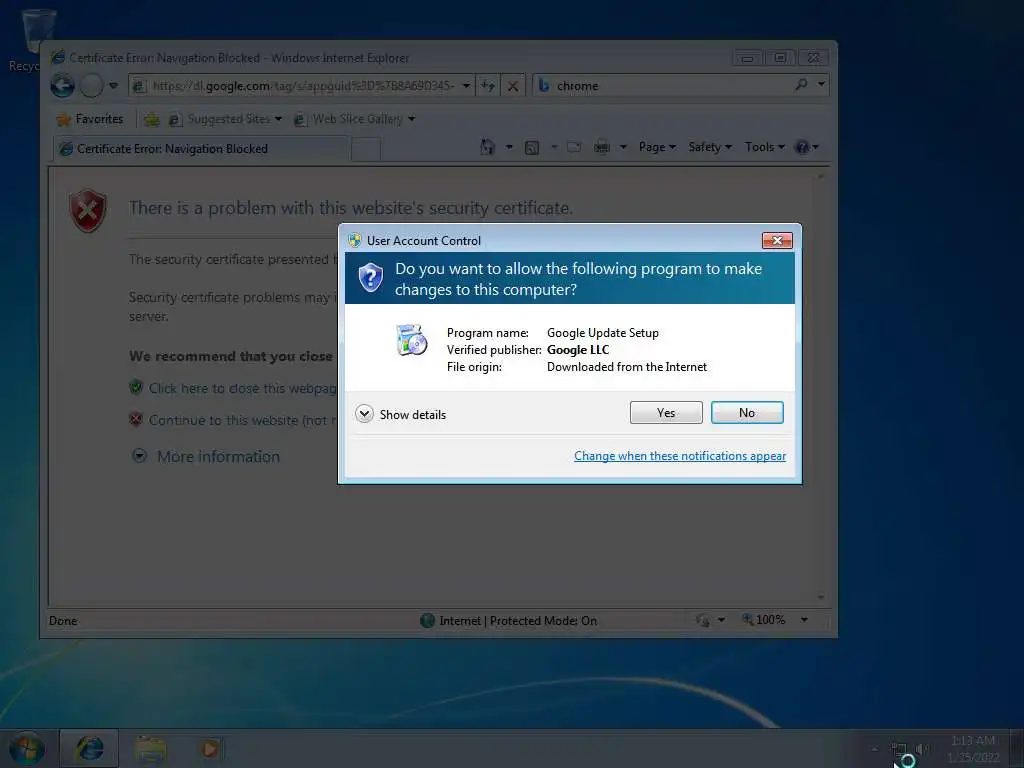This screenshot has width=1024, height=768.
Task: Click the 100% zoom level button
Action: pos(763,620)
